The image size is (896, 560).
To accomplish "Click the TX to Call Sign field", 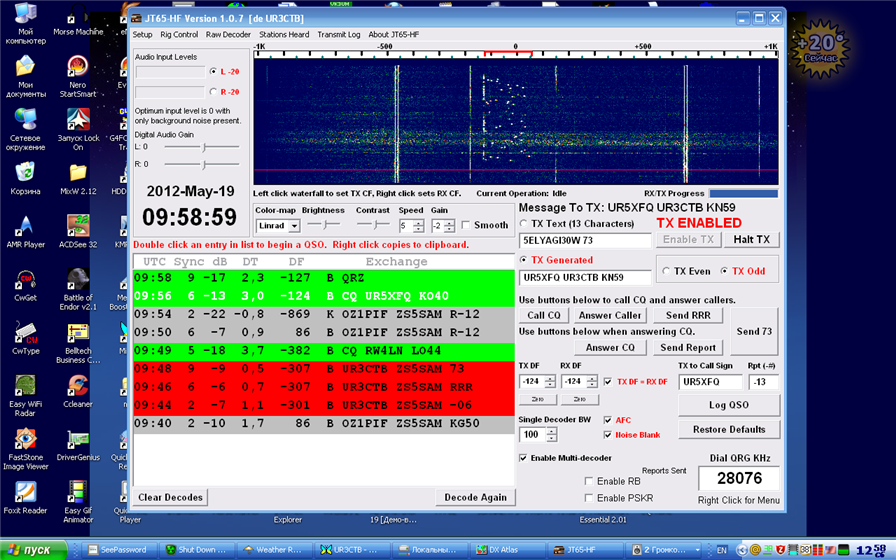I will click(x=708, y=382).
